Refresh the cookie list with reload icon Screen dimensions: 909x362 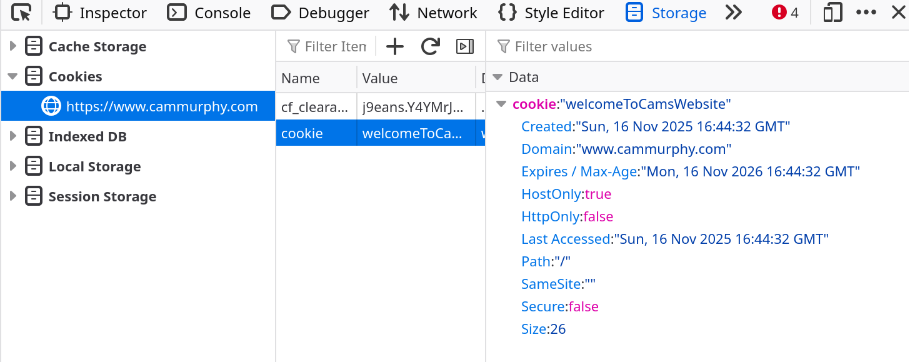pyautogui.click(x=430, y=46)
